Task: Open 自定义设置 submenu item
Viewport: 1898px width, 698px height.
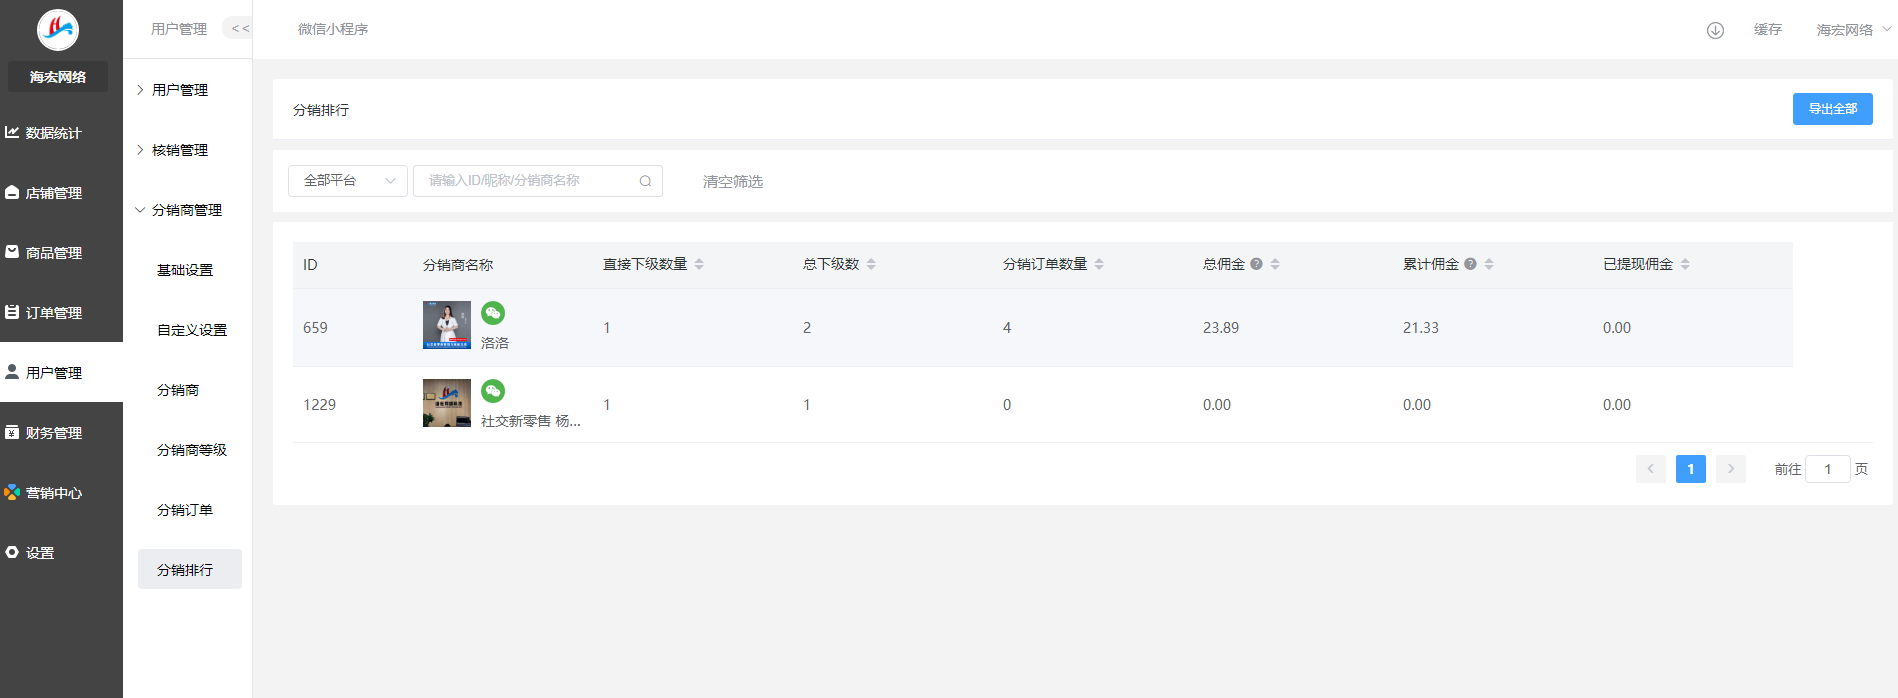Action: (x=192, y=330)
